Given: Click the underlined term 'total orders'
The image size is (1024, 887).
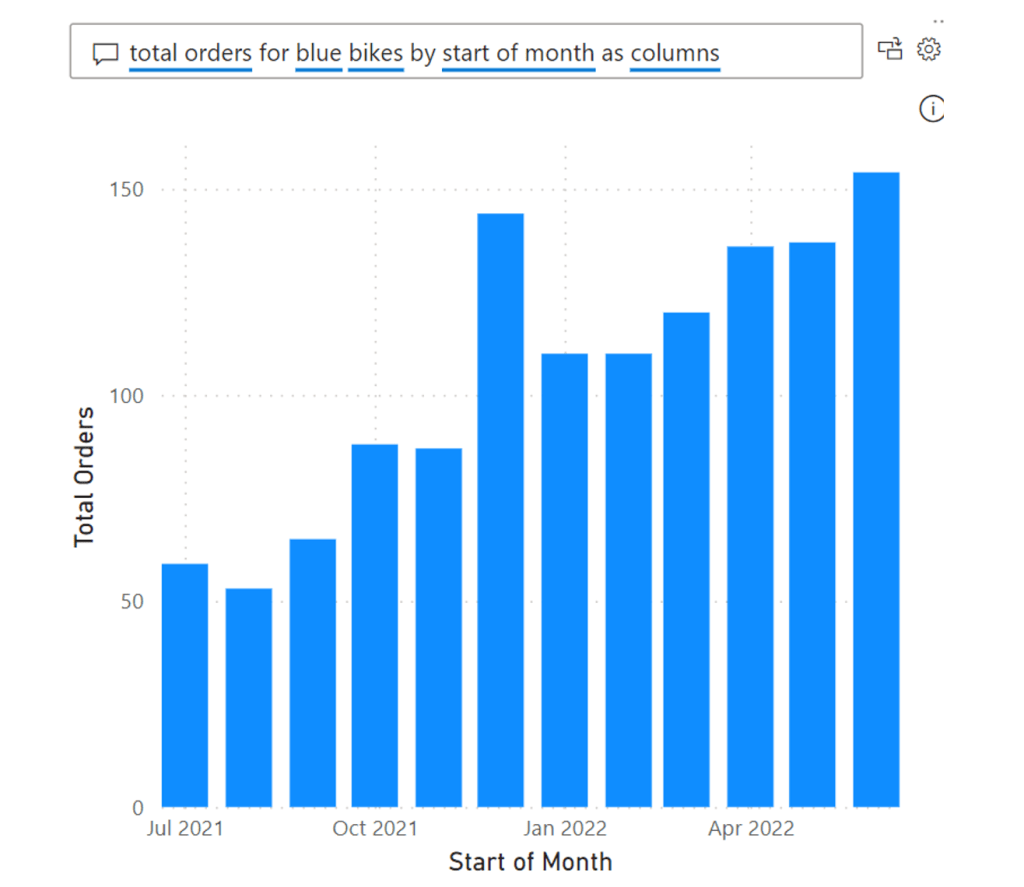Looking at the screenshot, I should (190, 53).
